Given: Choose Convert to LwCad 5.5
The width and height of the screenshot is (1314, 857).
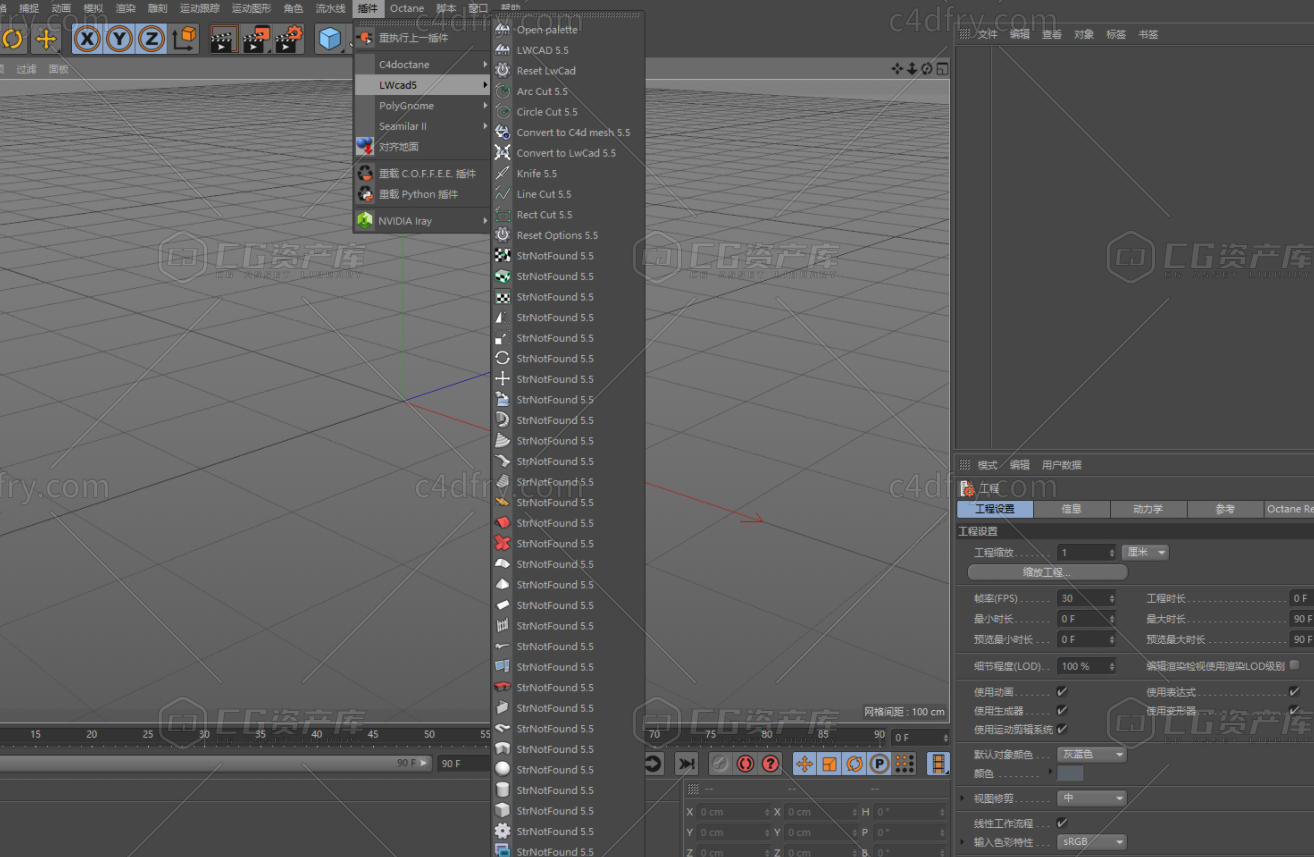Looking at the screenshot, I should coord(568,153).
